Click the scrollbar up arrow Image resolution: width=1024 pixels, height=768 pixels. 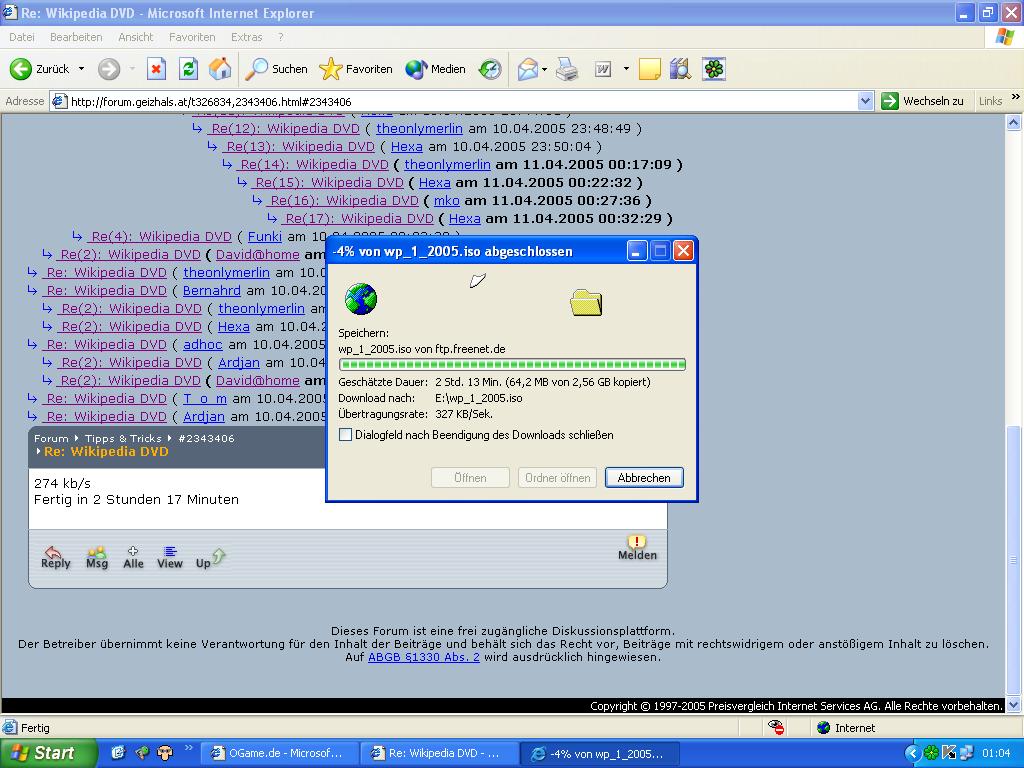coord(1014,121)
